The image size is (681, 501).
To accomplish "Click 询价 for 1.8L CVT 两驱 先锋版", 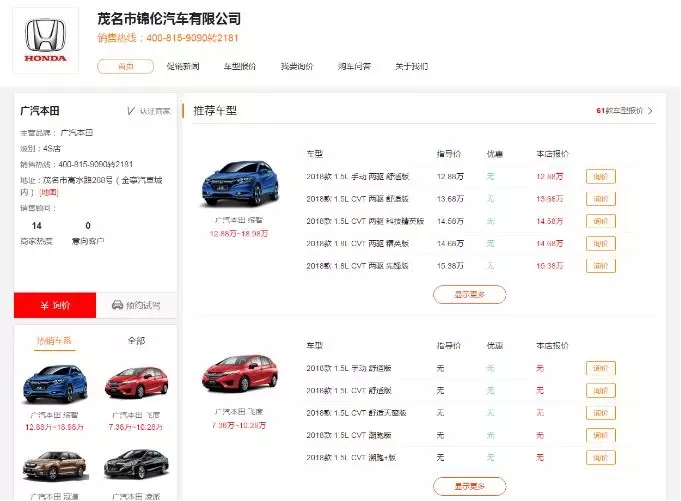I will [x=601, y=266].
